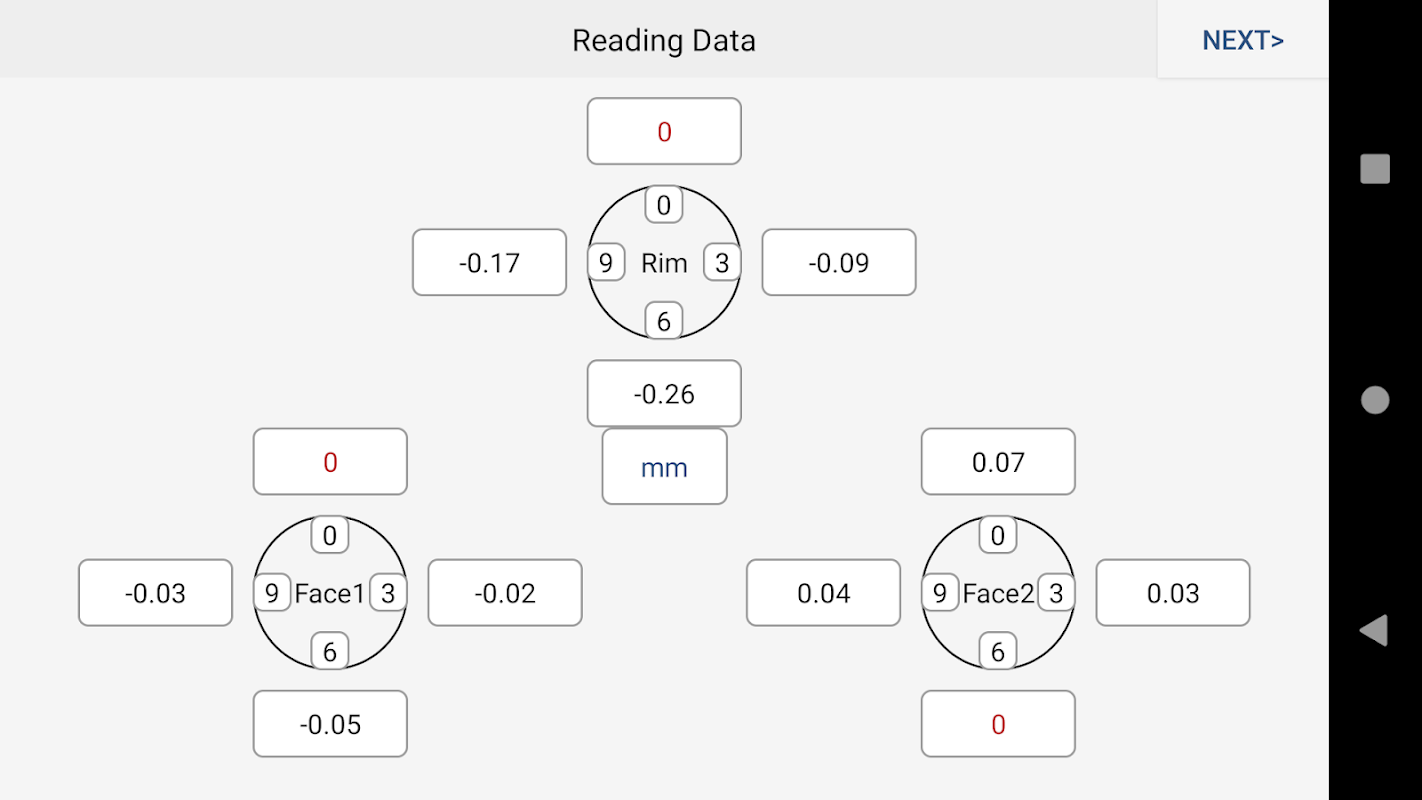Tap the Face1 -0.05 bottom reading

pos(330,724)
